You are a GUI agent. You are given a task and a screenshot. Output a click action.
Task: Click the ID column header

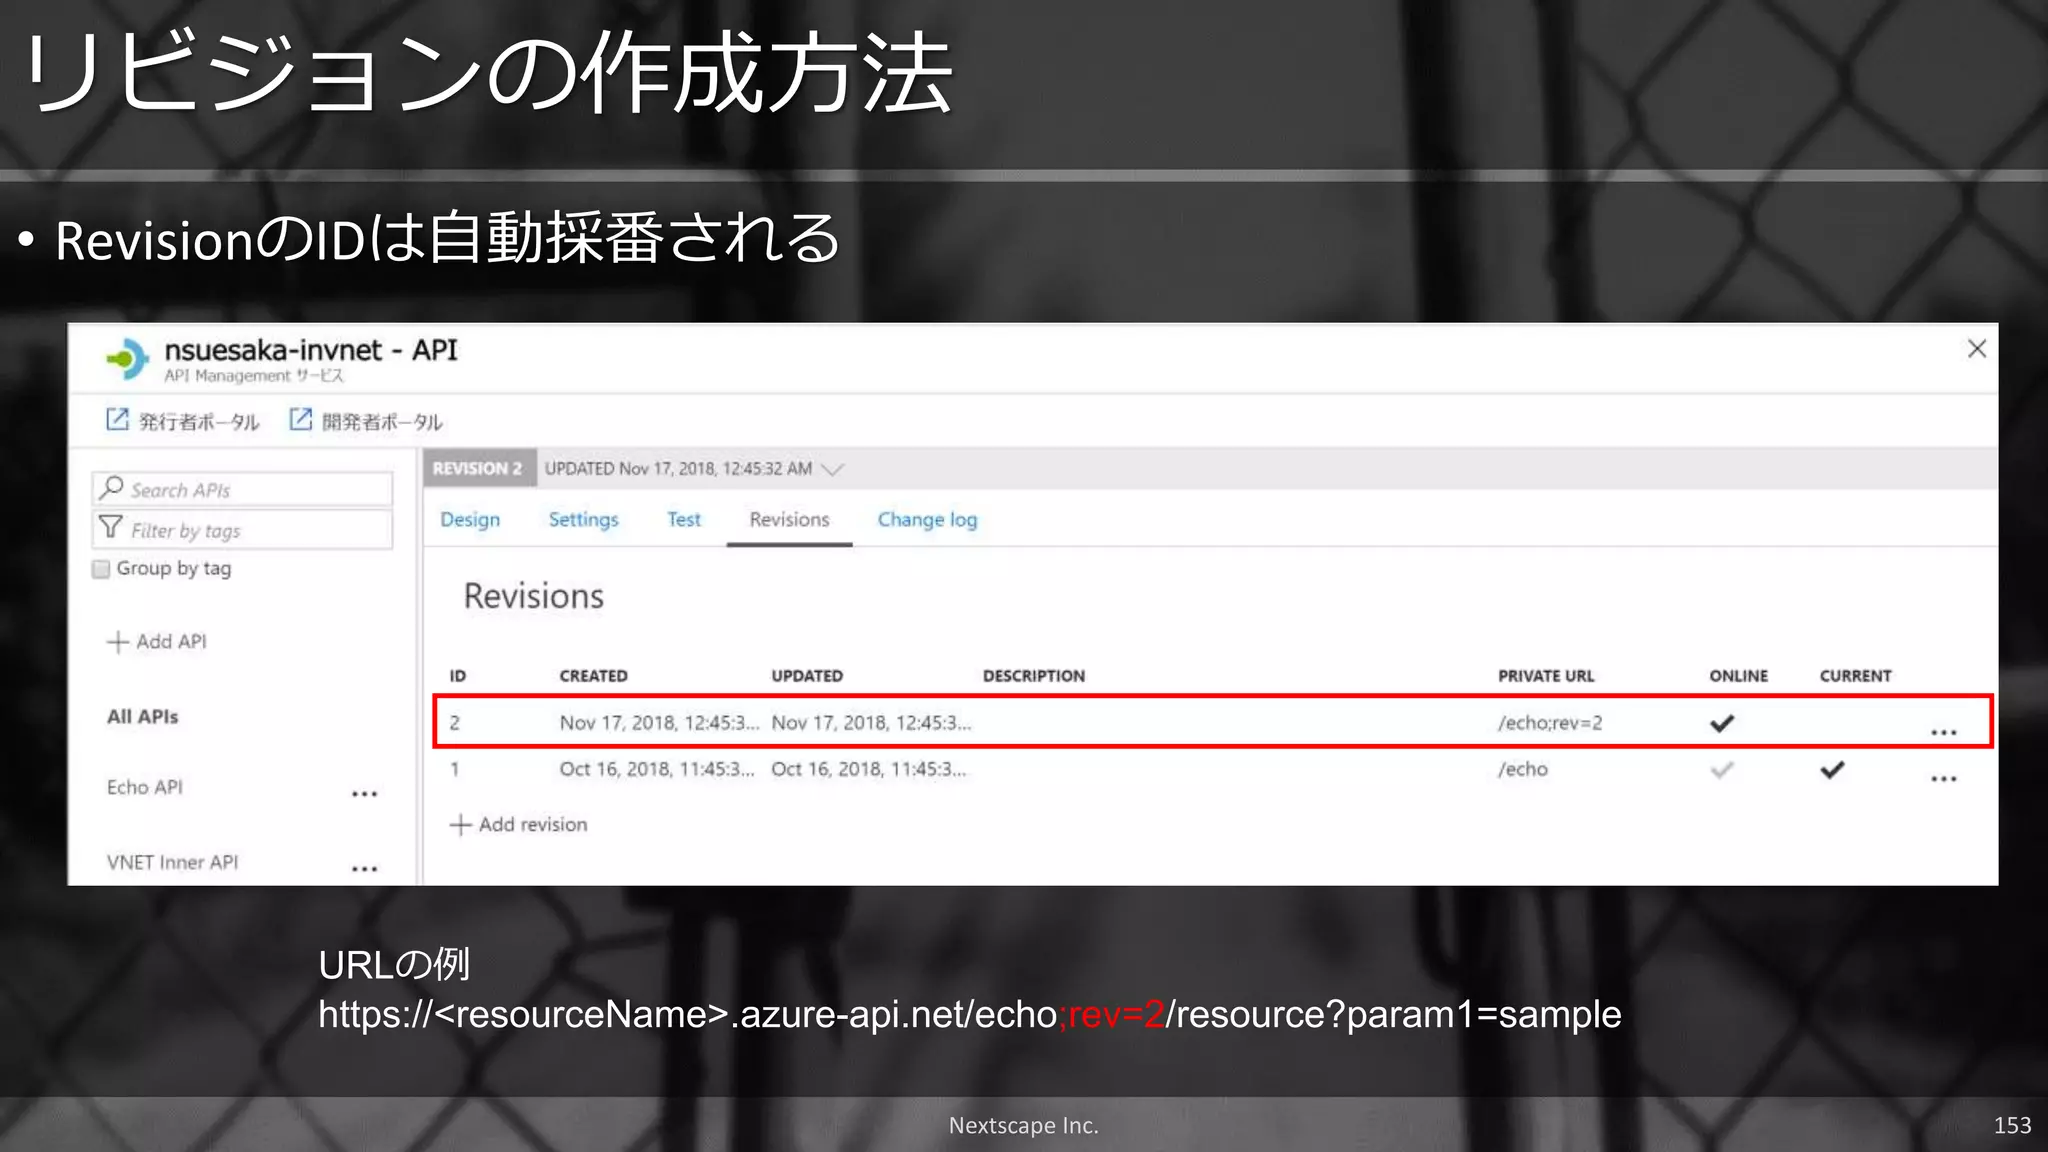(458, 676)
